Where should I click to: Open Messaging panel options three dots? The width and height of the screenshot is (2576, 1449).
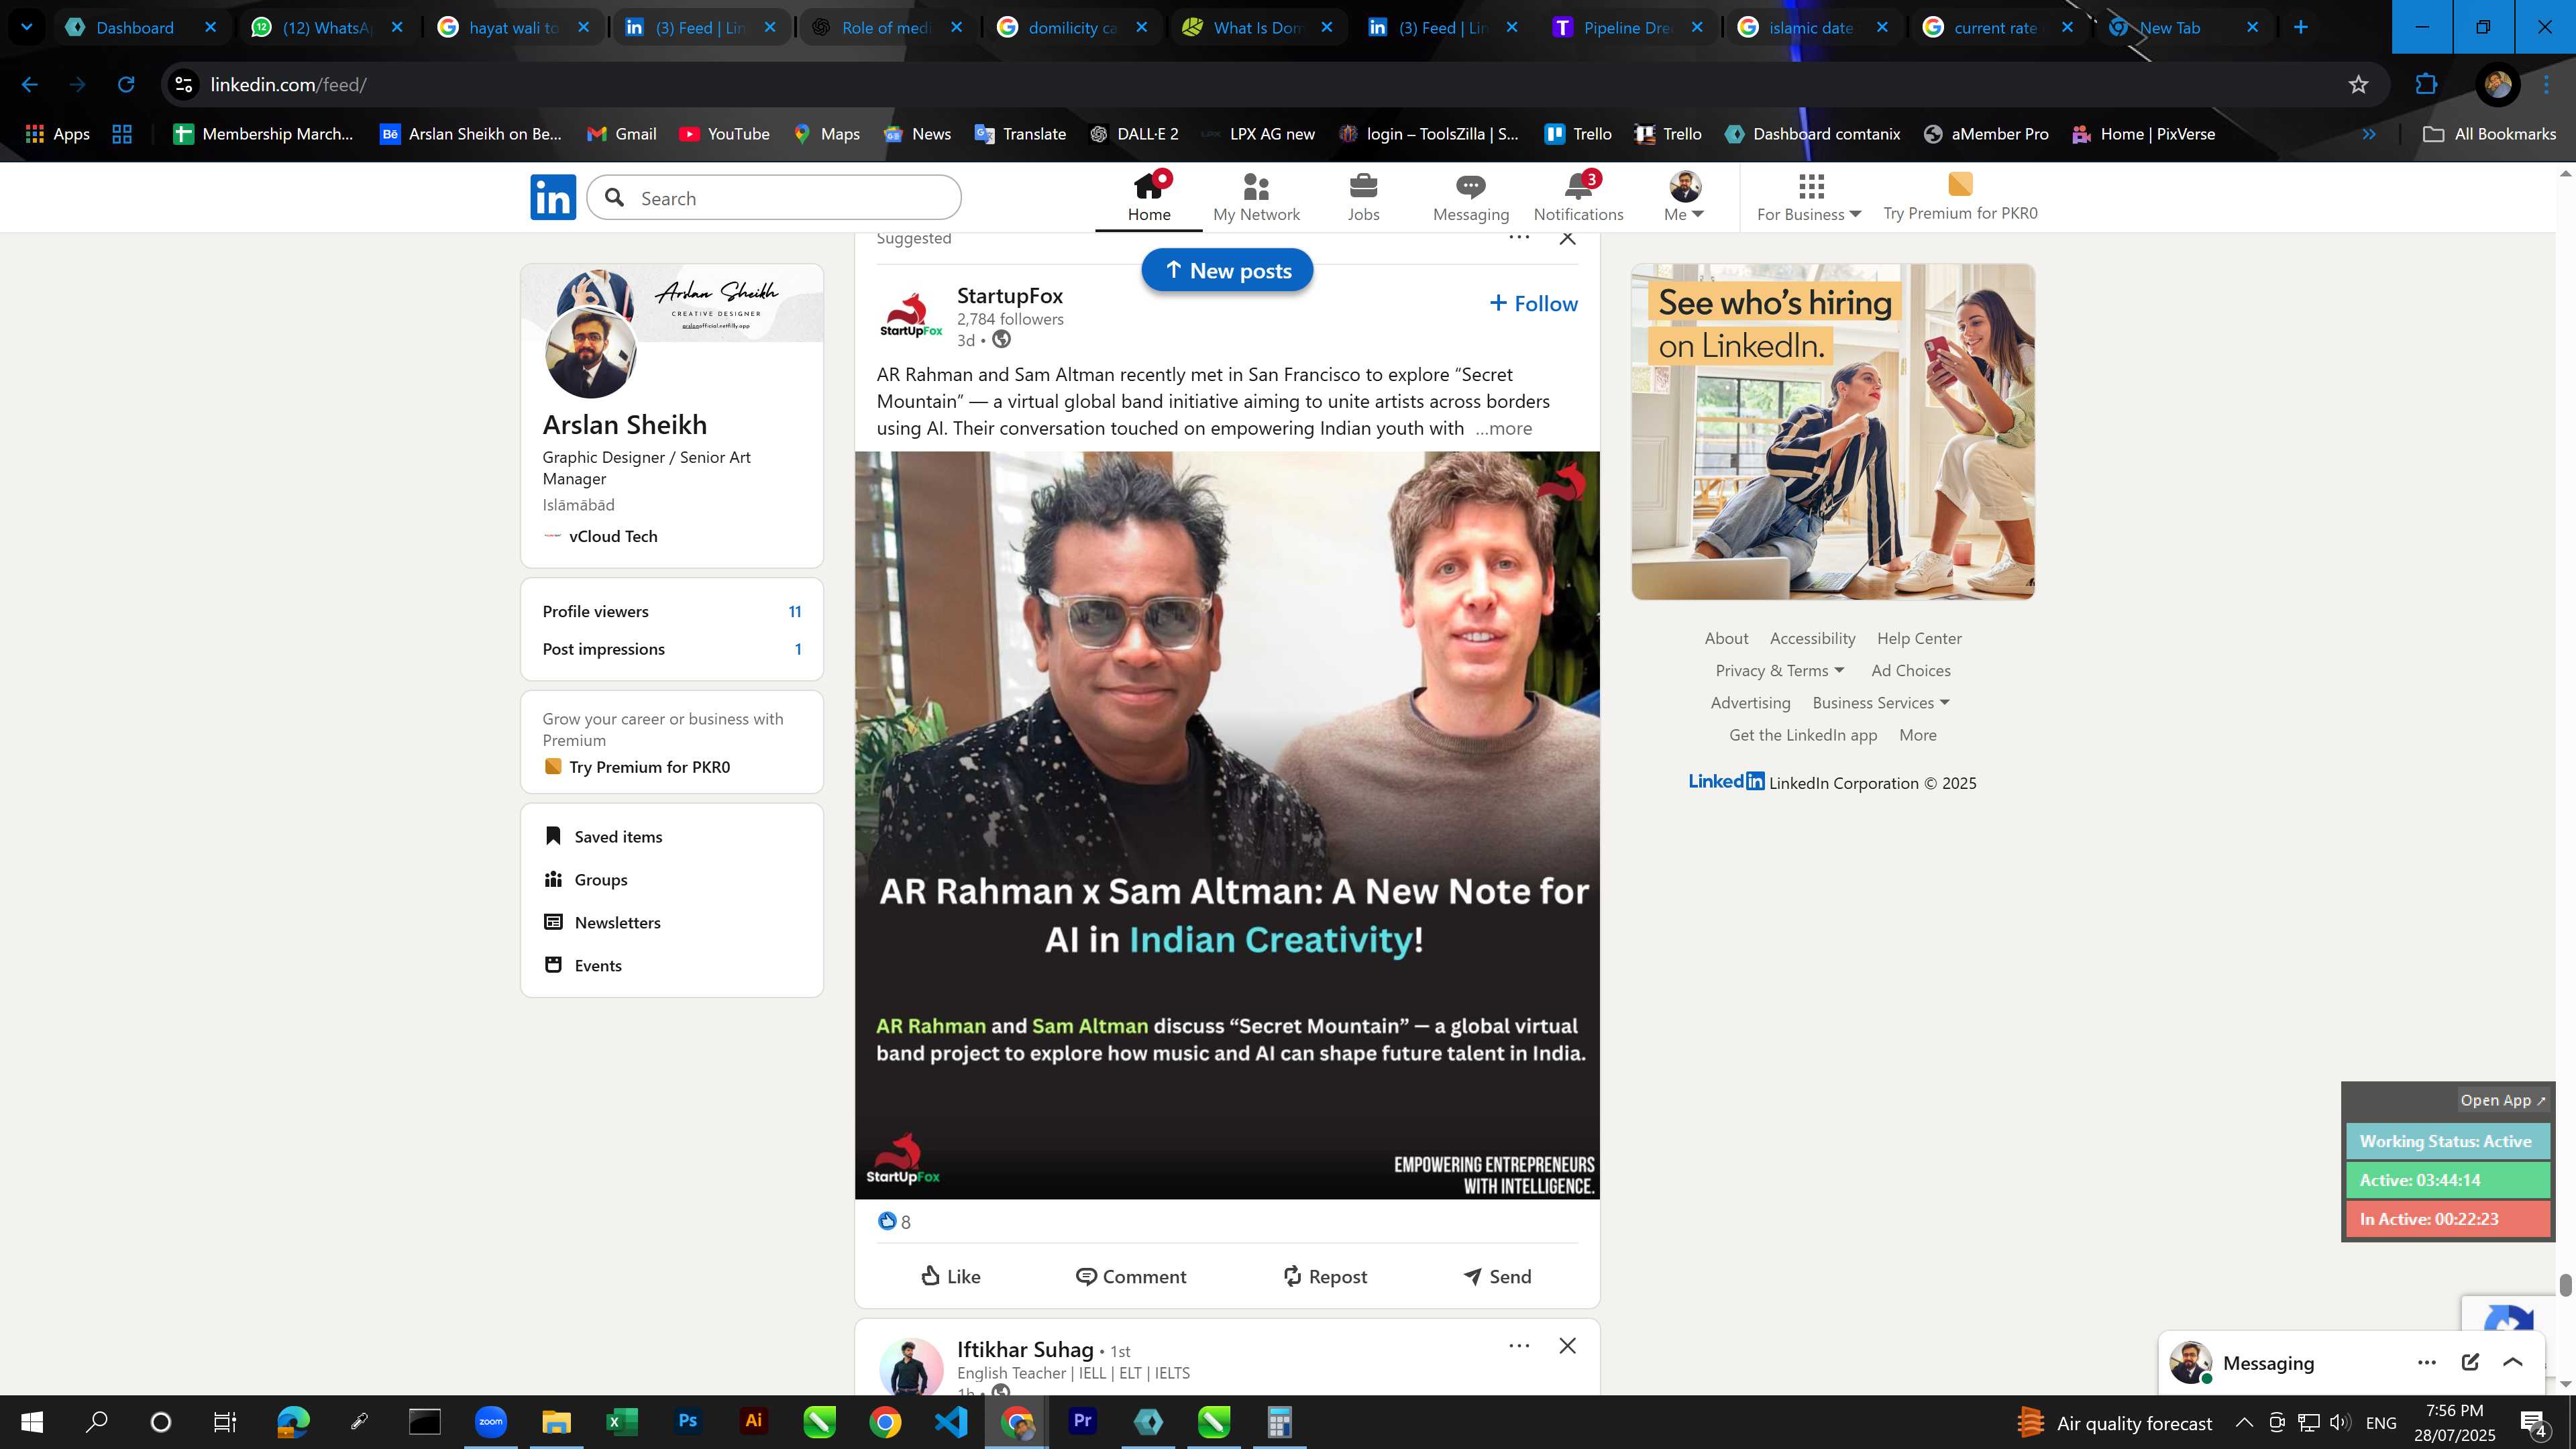(2427, 1362)
